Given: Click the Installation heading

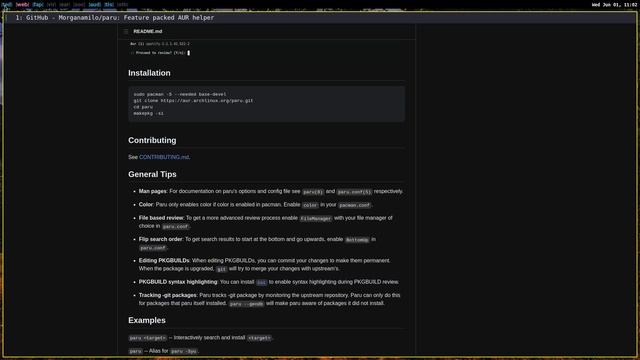Looking at the screenshot, I should click(149, 73).
